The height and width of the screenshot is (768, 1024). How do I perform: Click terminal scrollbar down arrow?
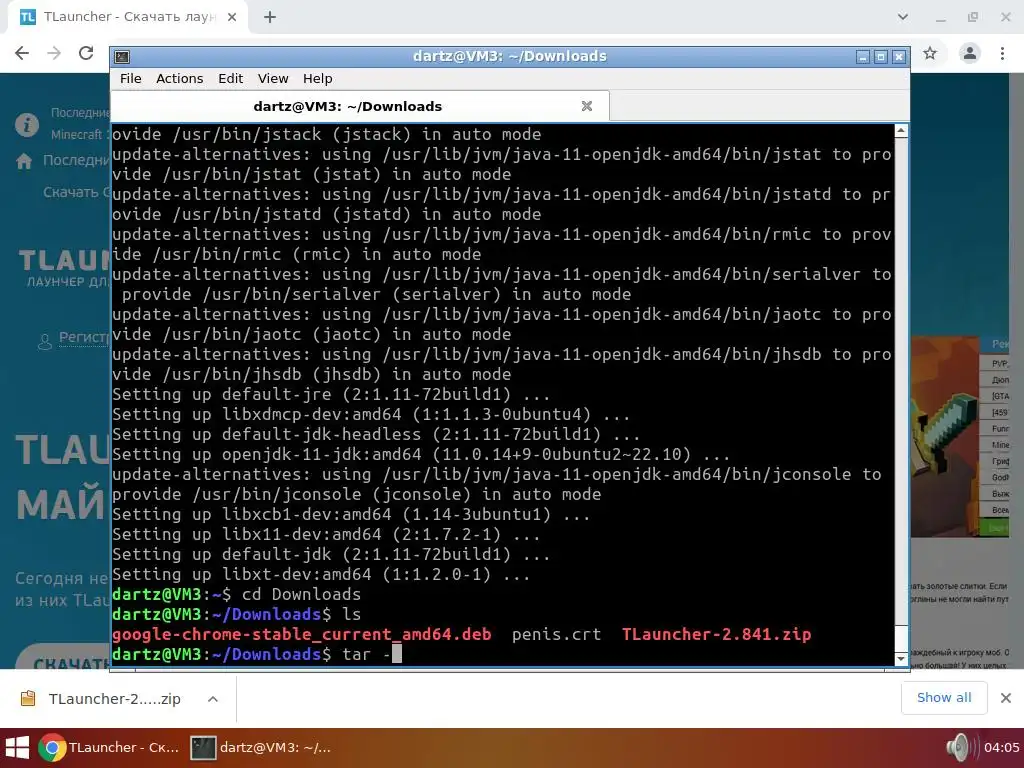[x=901, y=658]
